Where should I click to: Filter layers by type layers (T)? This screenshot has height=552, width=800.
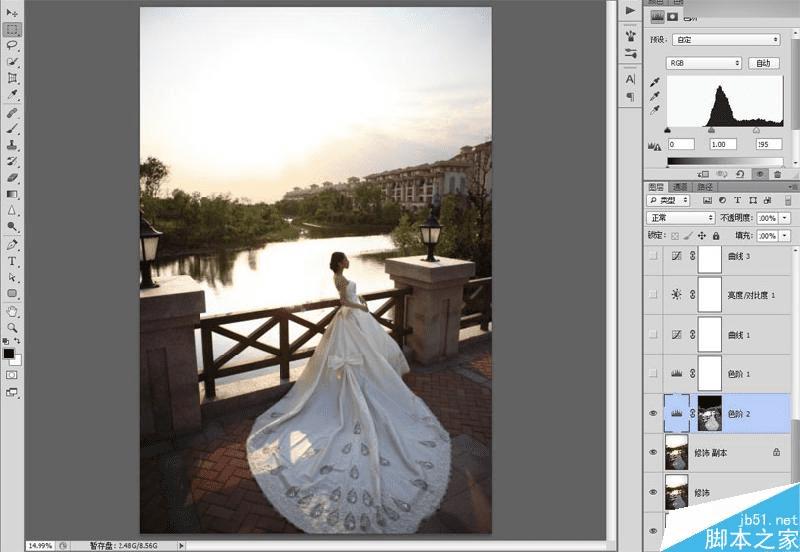point(737,200)
